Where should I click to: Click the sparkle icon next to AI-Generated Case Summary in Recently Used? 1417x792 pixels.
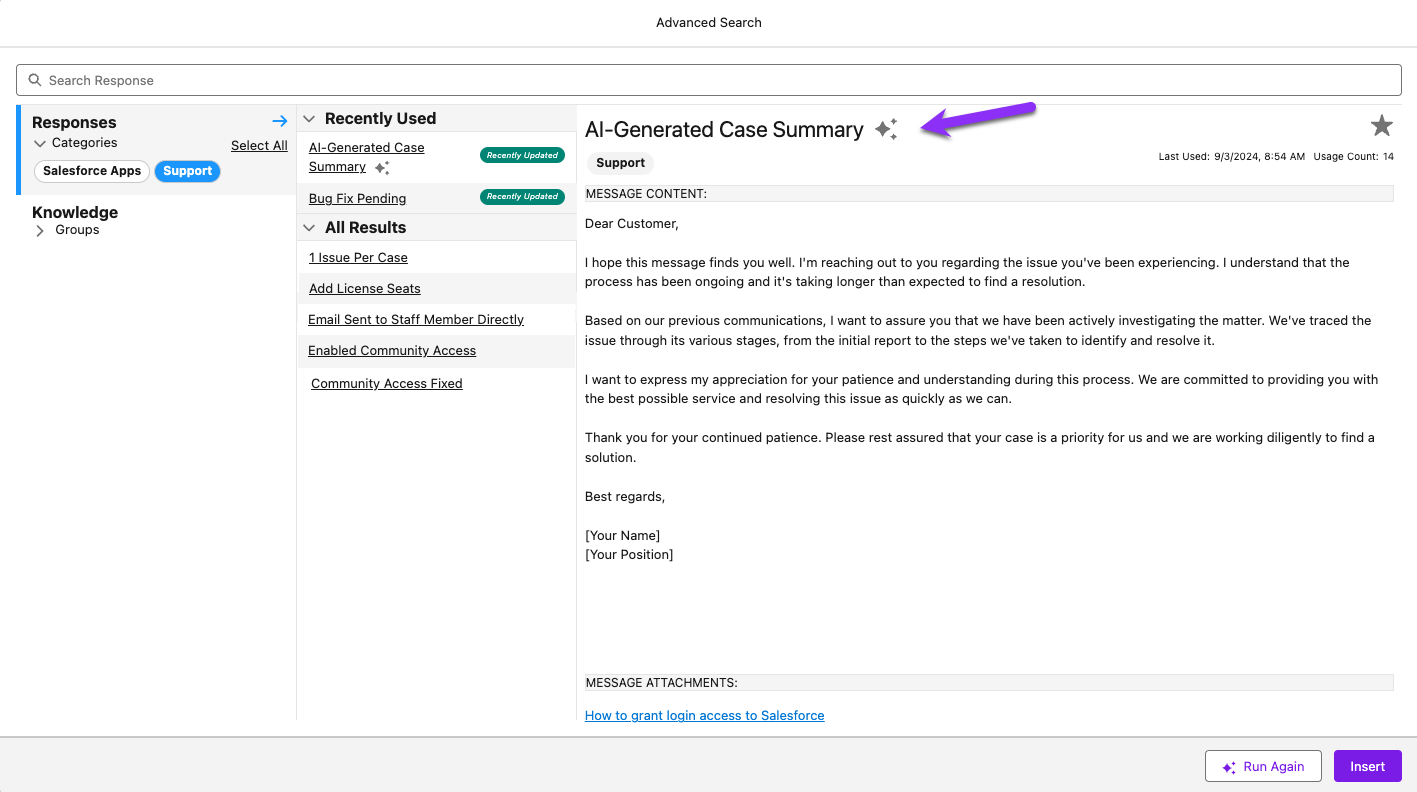382,168
